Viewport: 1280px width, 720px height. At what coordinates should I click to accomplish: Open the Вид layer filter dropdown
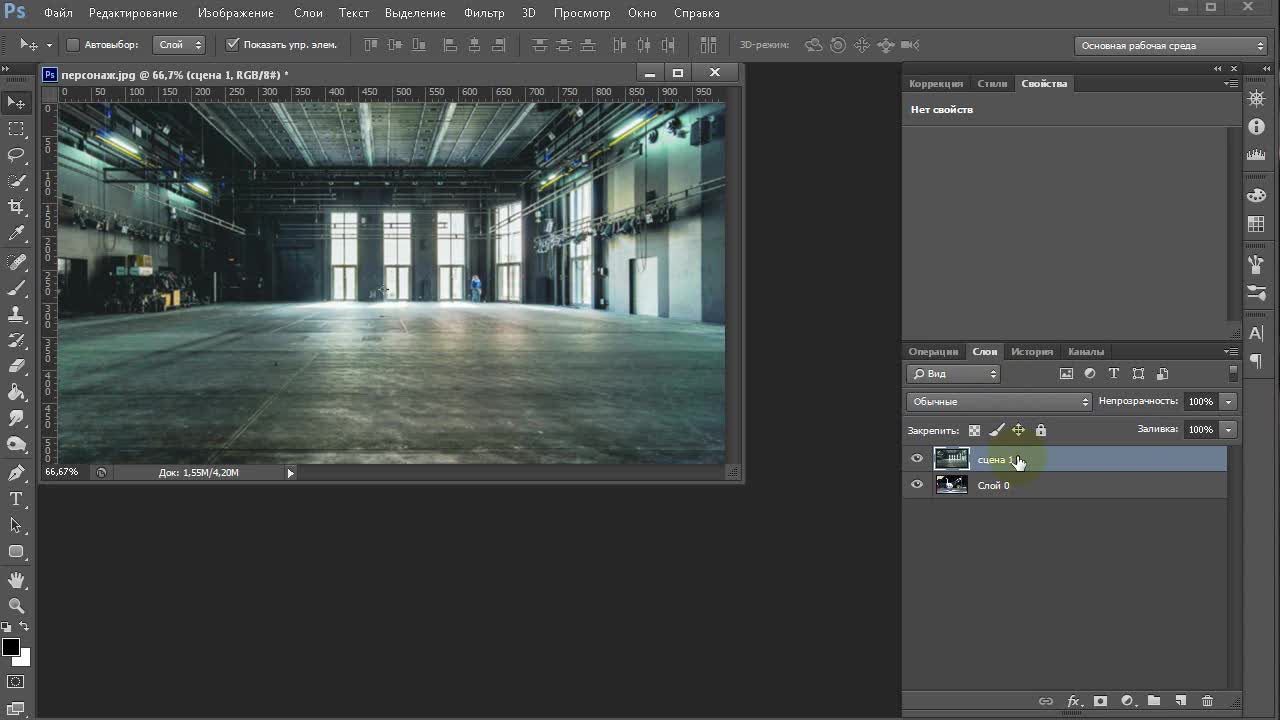pos(954,374)
